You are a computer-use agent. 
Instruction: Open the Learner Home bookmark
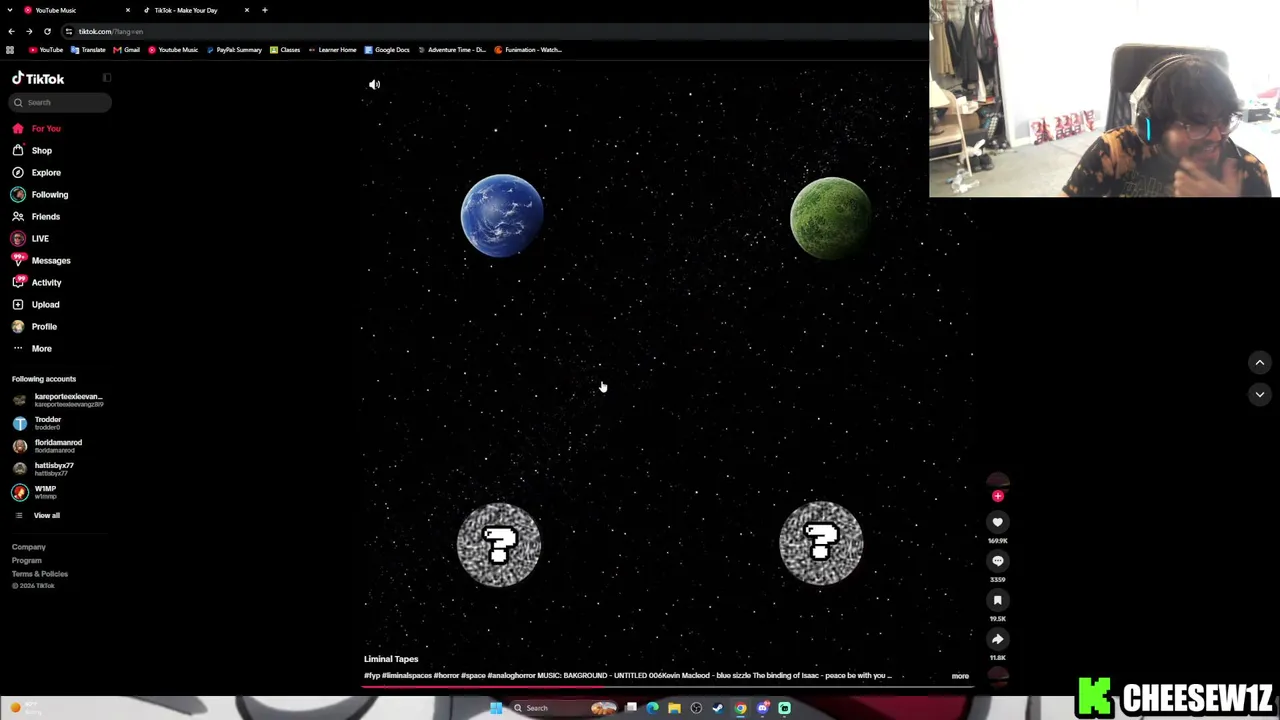332,50
